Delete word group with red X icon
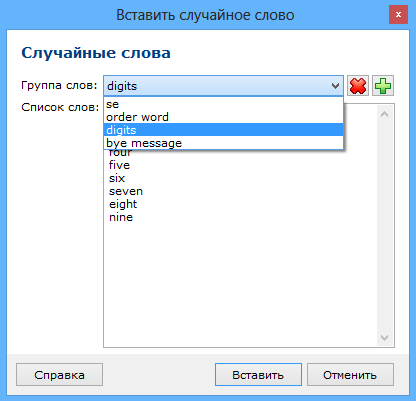 coord(358,86)
